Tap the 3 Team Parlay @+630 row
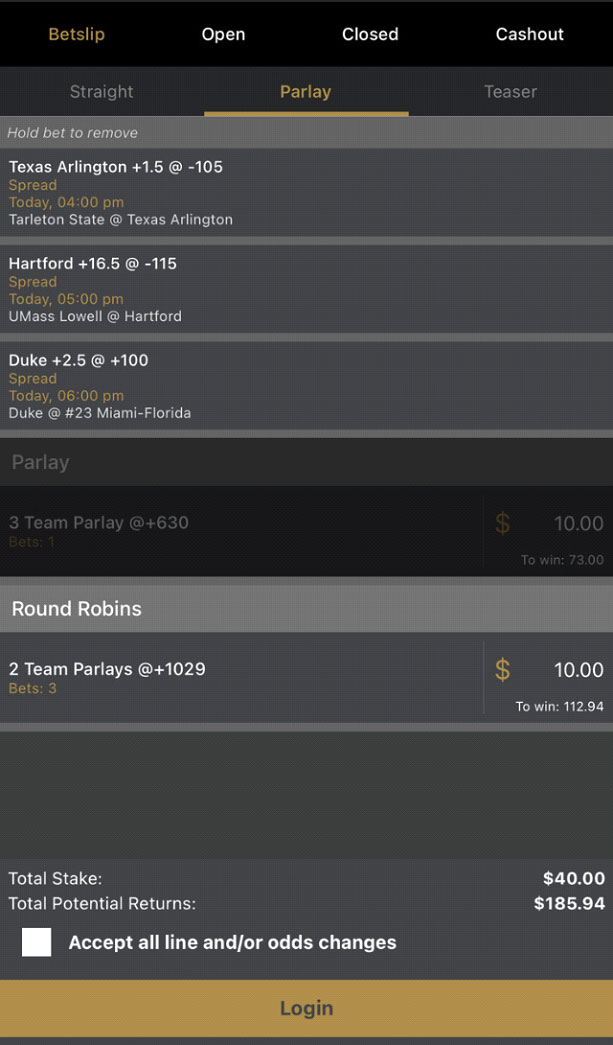 pos(240,530)
